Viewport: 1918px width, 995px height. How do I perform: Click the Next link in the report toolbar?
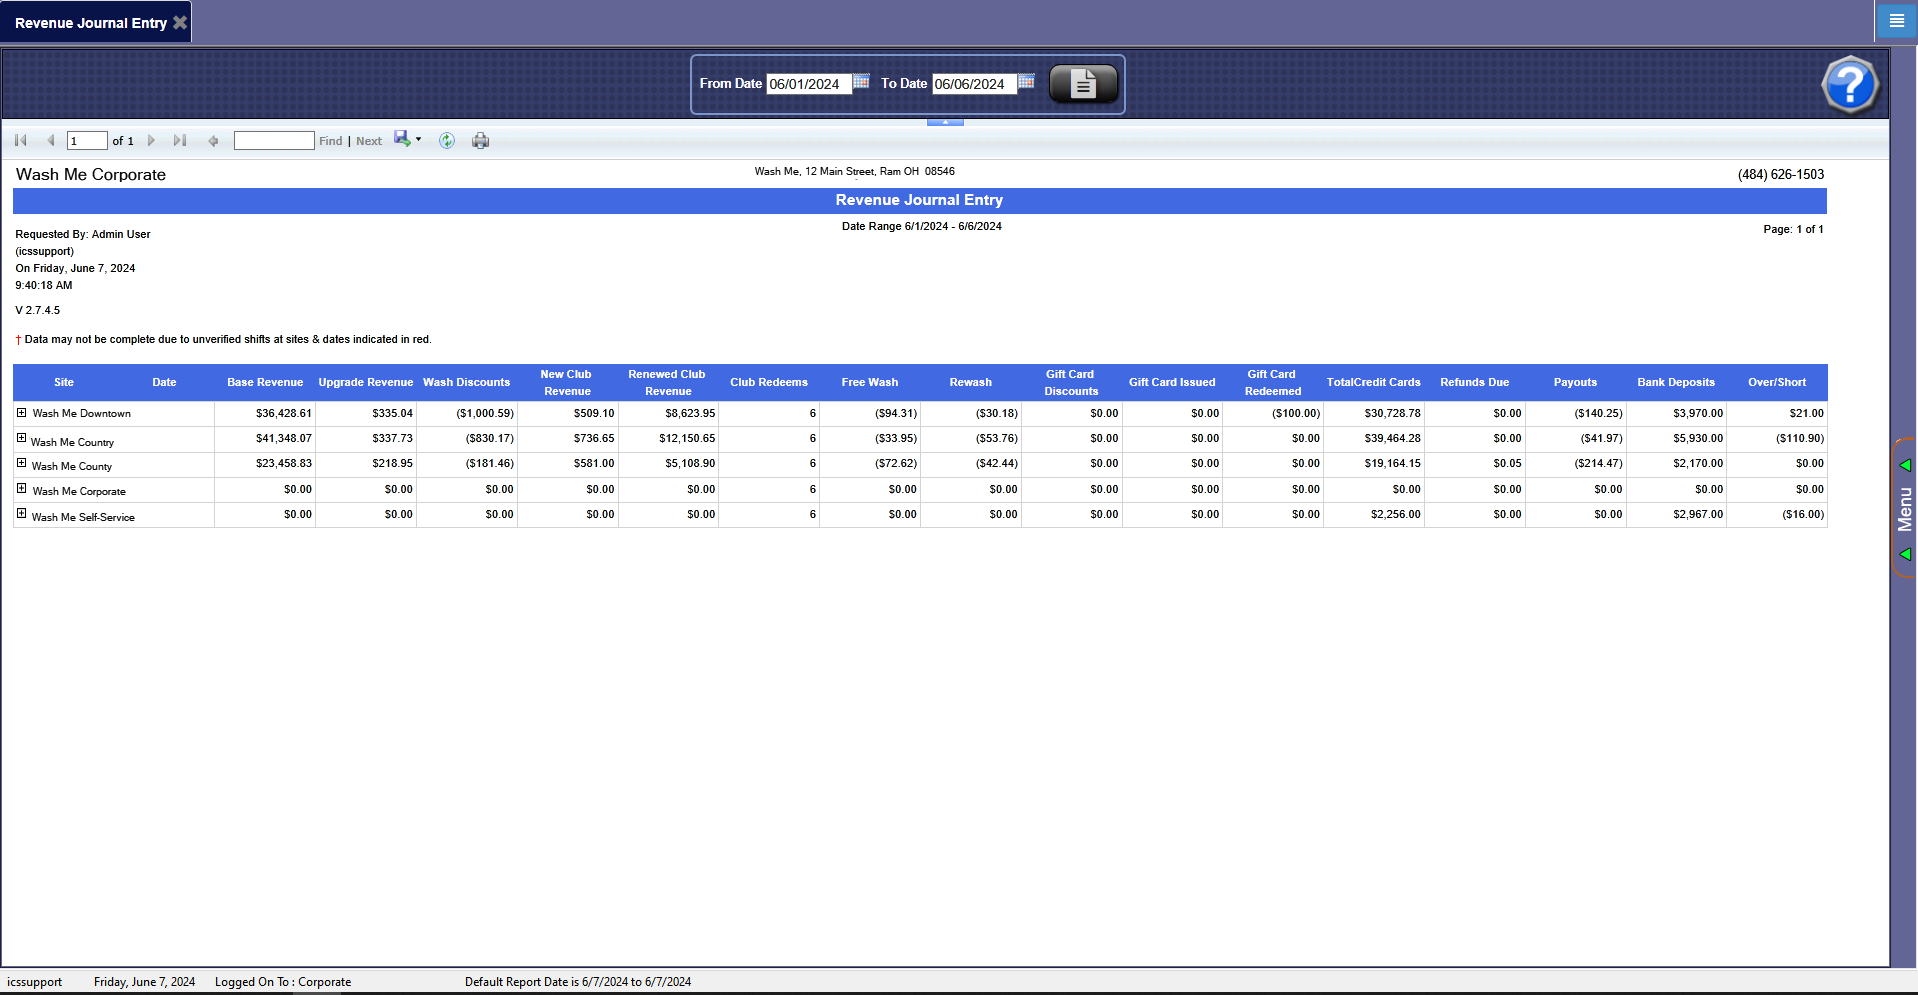[x=369, y=141]
